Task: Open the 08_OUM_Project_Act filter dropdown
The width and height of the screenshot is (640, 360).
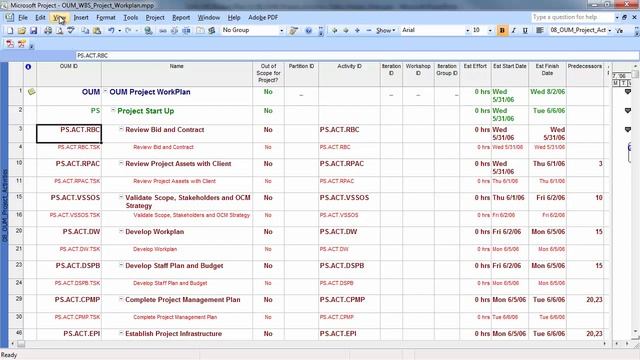Action: point(609,31)
